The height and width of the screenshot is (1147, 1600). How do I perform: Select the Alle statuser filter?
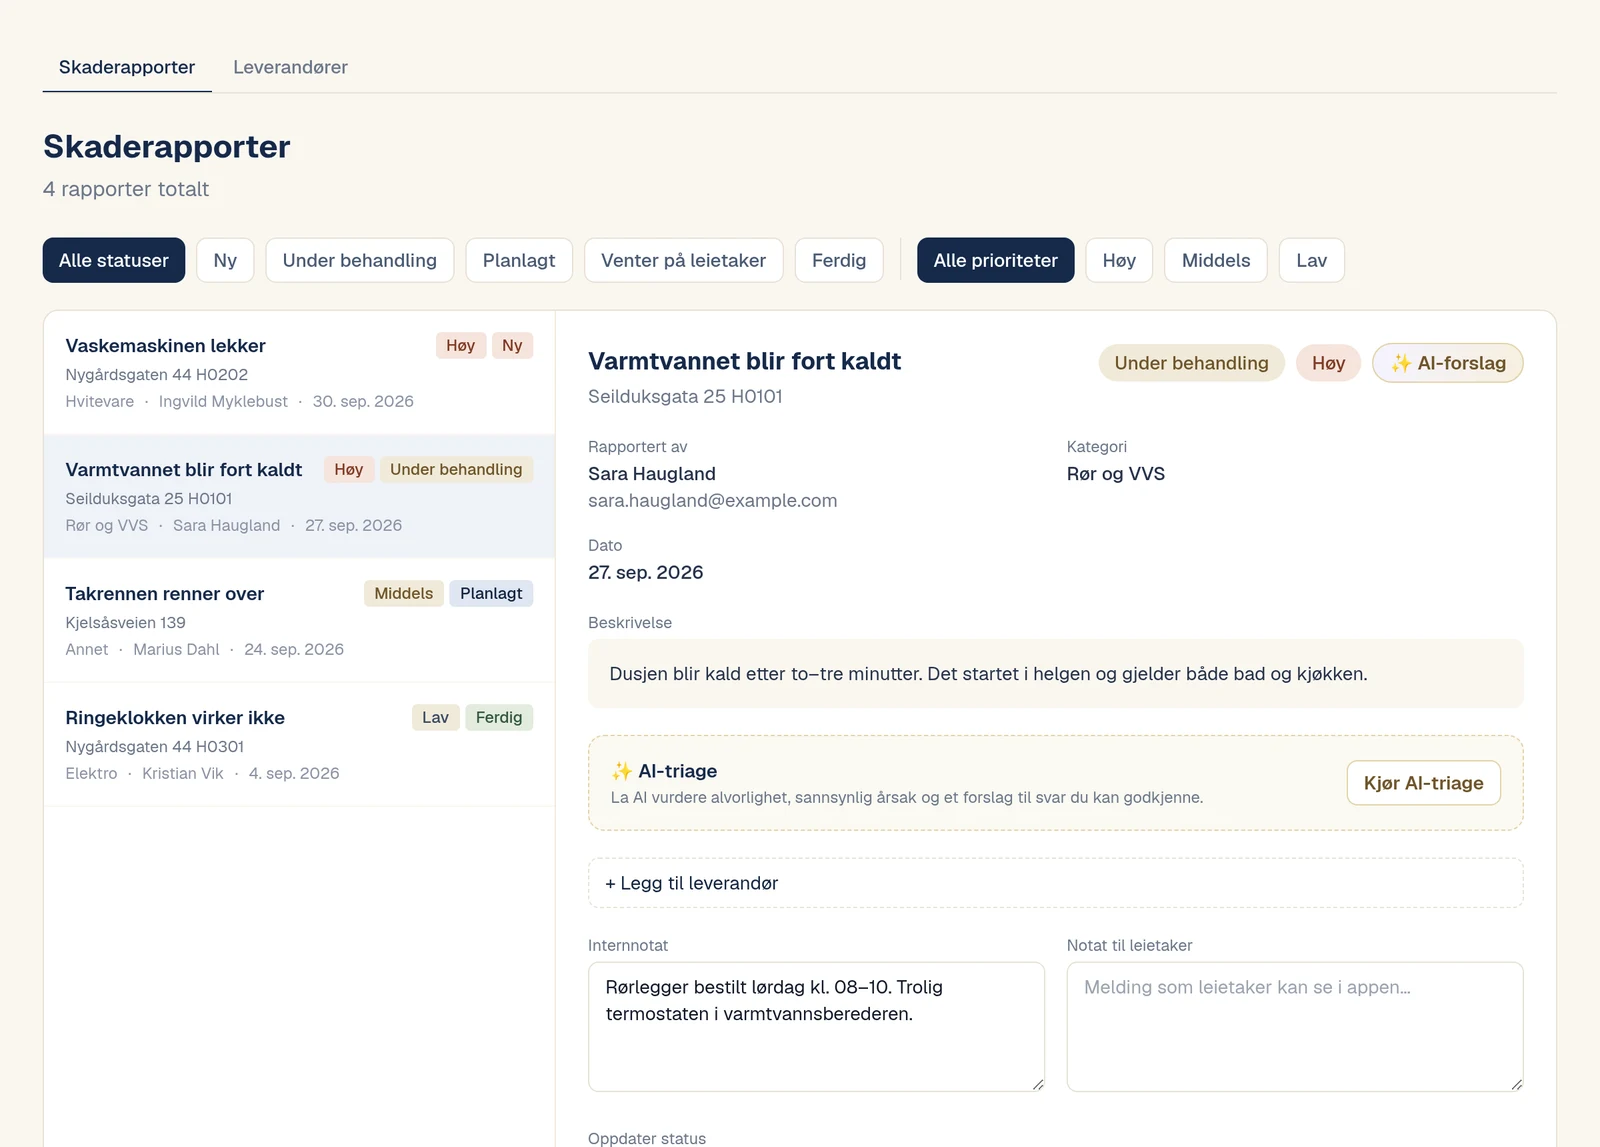114,260
